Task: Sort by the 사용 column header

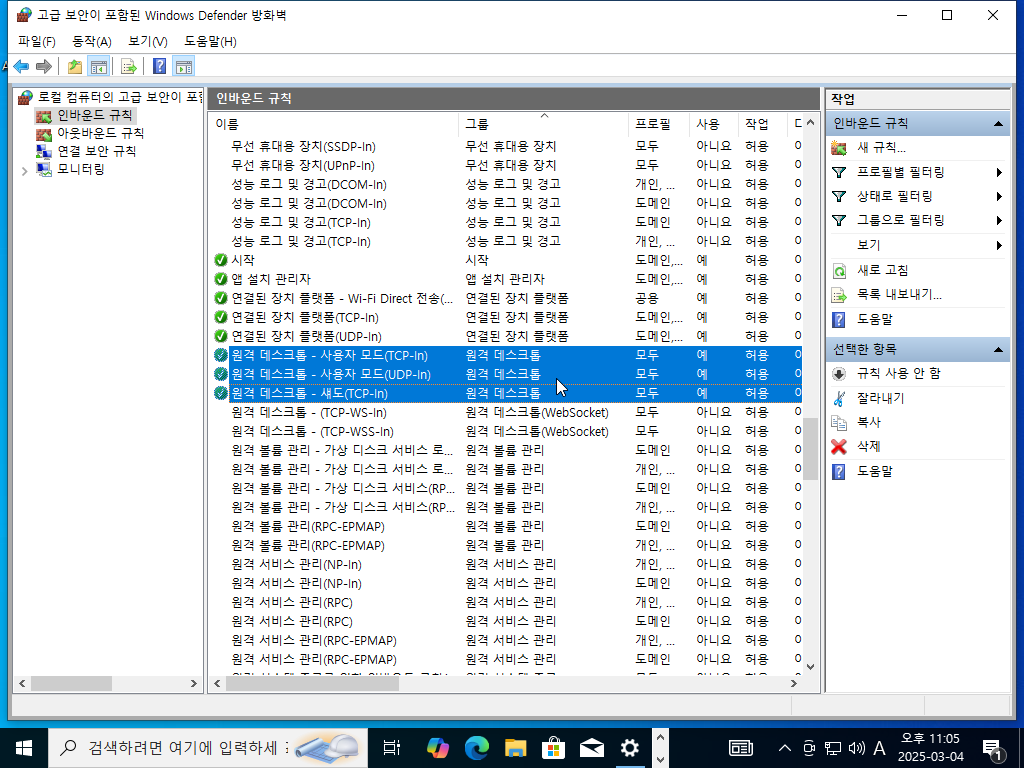Action: coord(714,124)
